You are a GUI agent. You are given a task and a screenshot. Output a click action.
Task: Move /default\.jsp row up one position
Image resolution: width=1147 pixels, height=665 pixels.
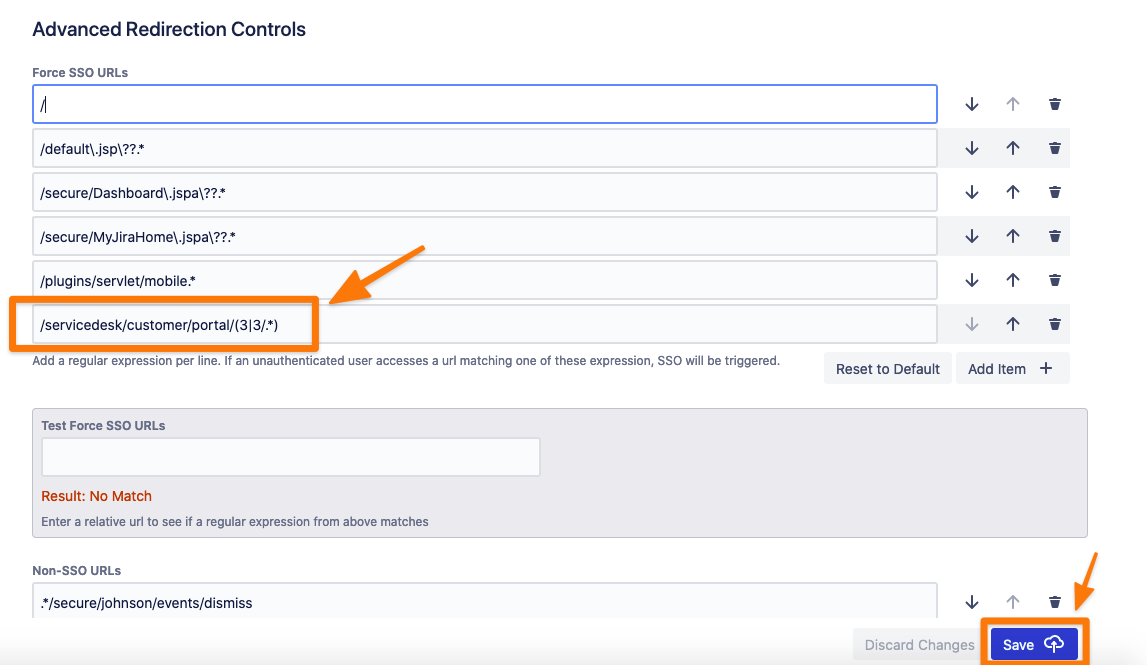coord(1012,148)
